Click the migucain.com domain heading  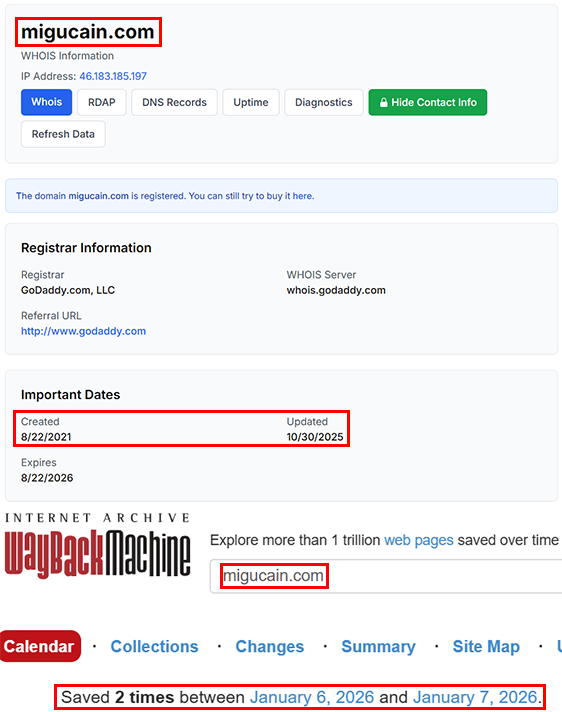[x=88, y=32]
